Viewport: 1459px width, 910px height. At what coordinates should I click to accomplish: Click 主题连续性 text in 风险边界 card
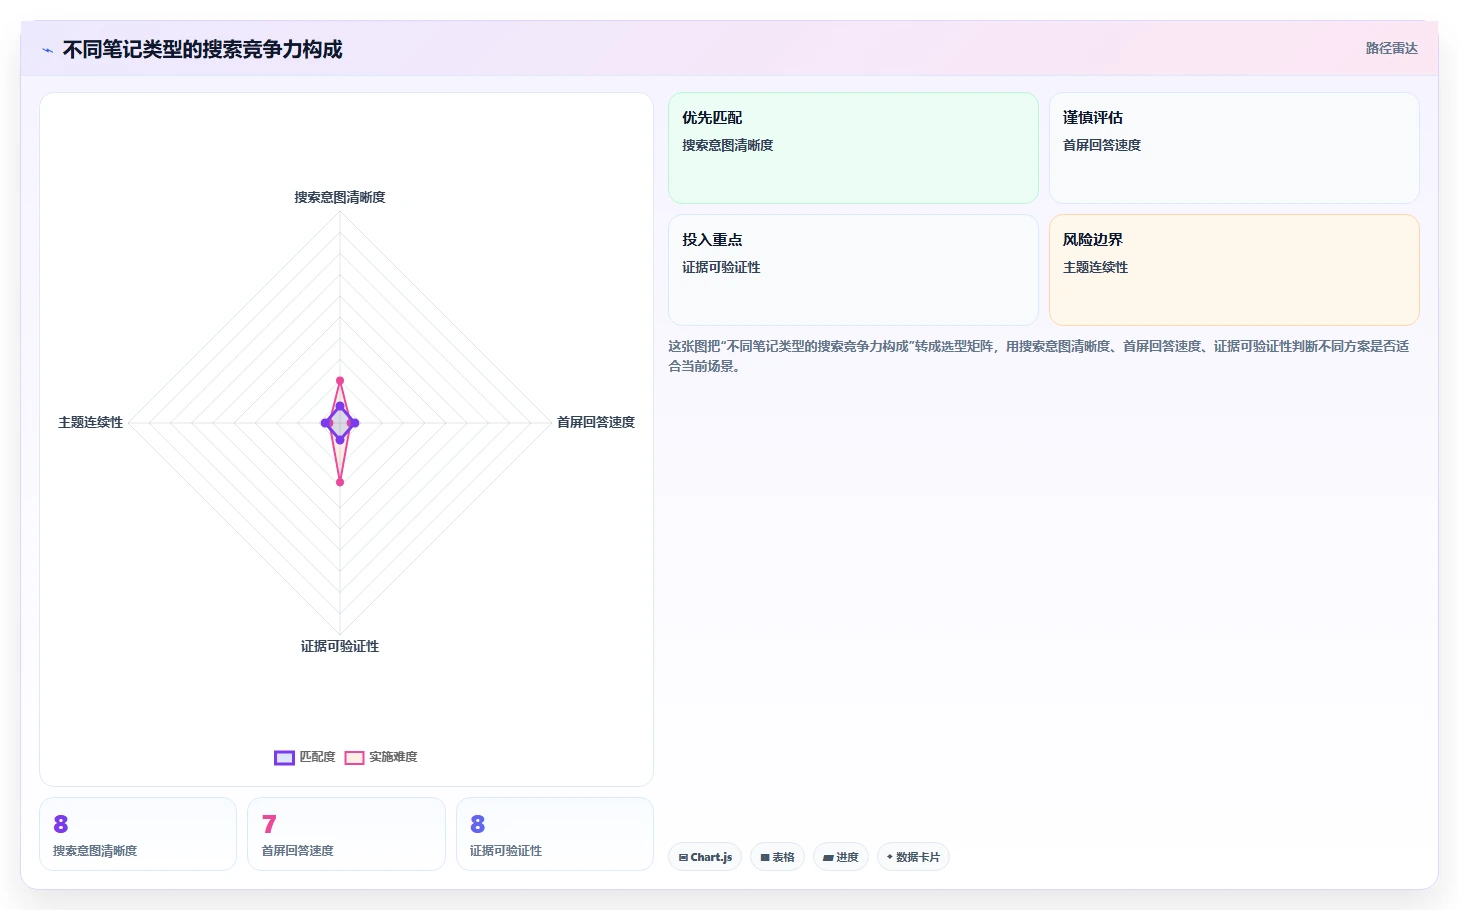point(1095,267)
